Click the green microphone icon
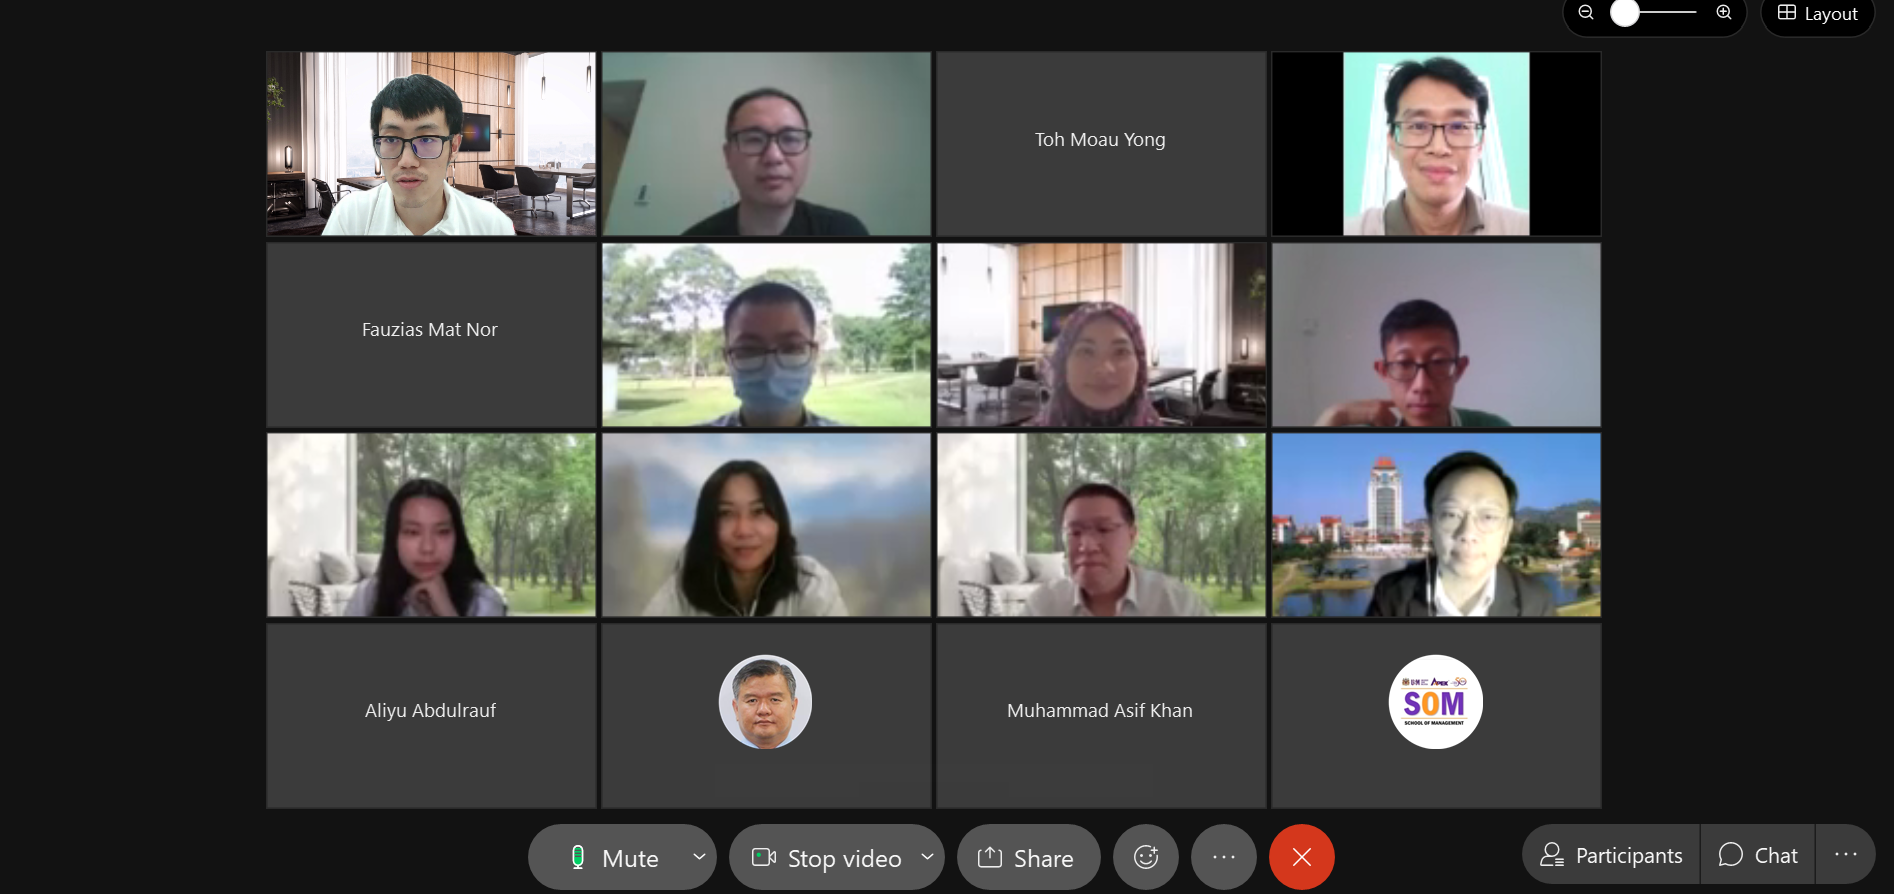 tap(577, 857)
